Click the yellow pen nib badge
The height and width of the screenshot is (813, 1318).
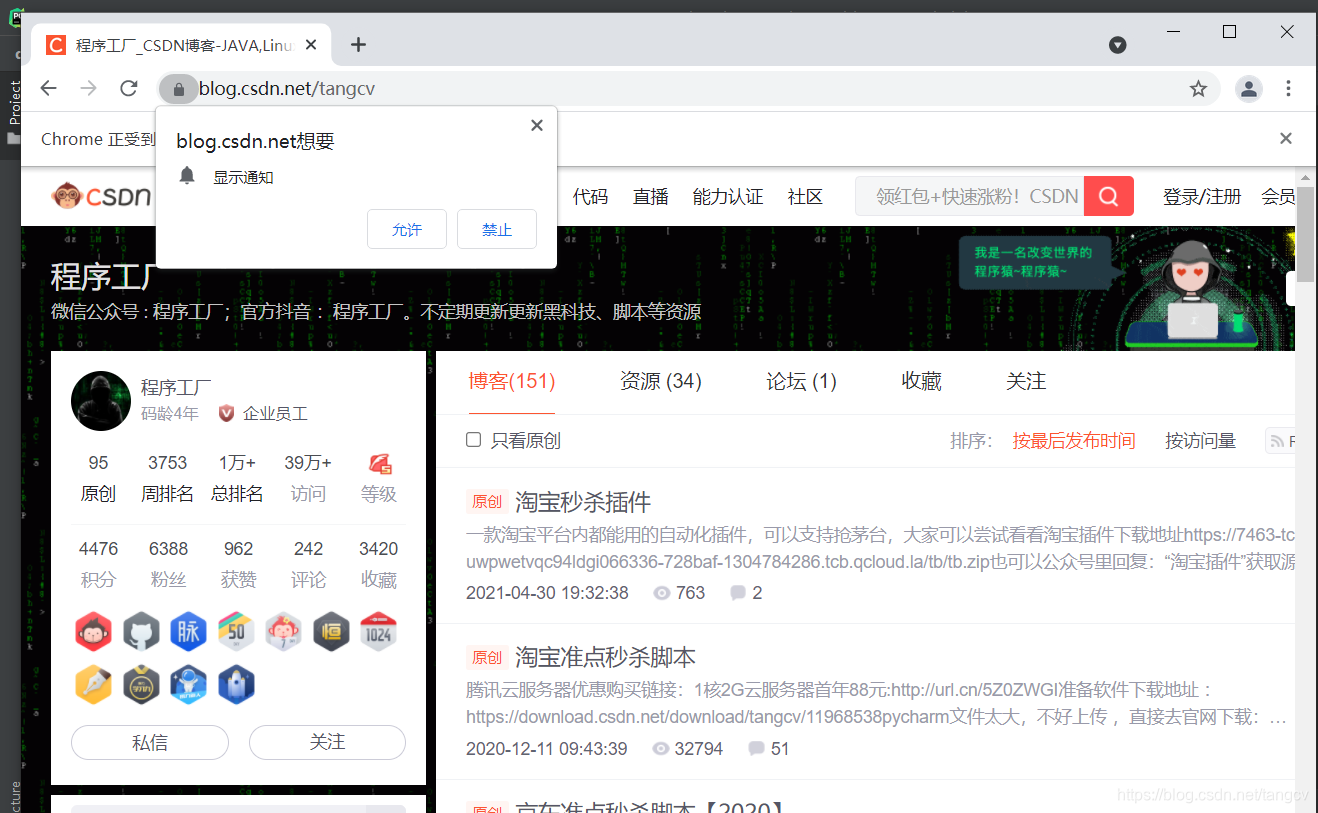coord(93,685)
